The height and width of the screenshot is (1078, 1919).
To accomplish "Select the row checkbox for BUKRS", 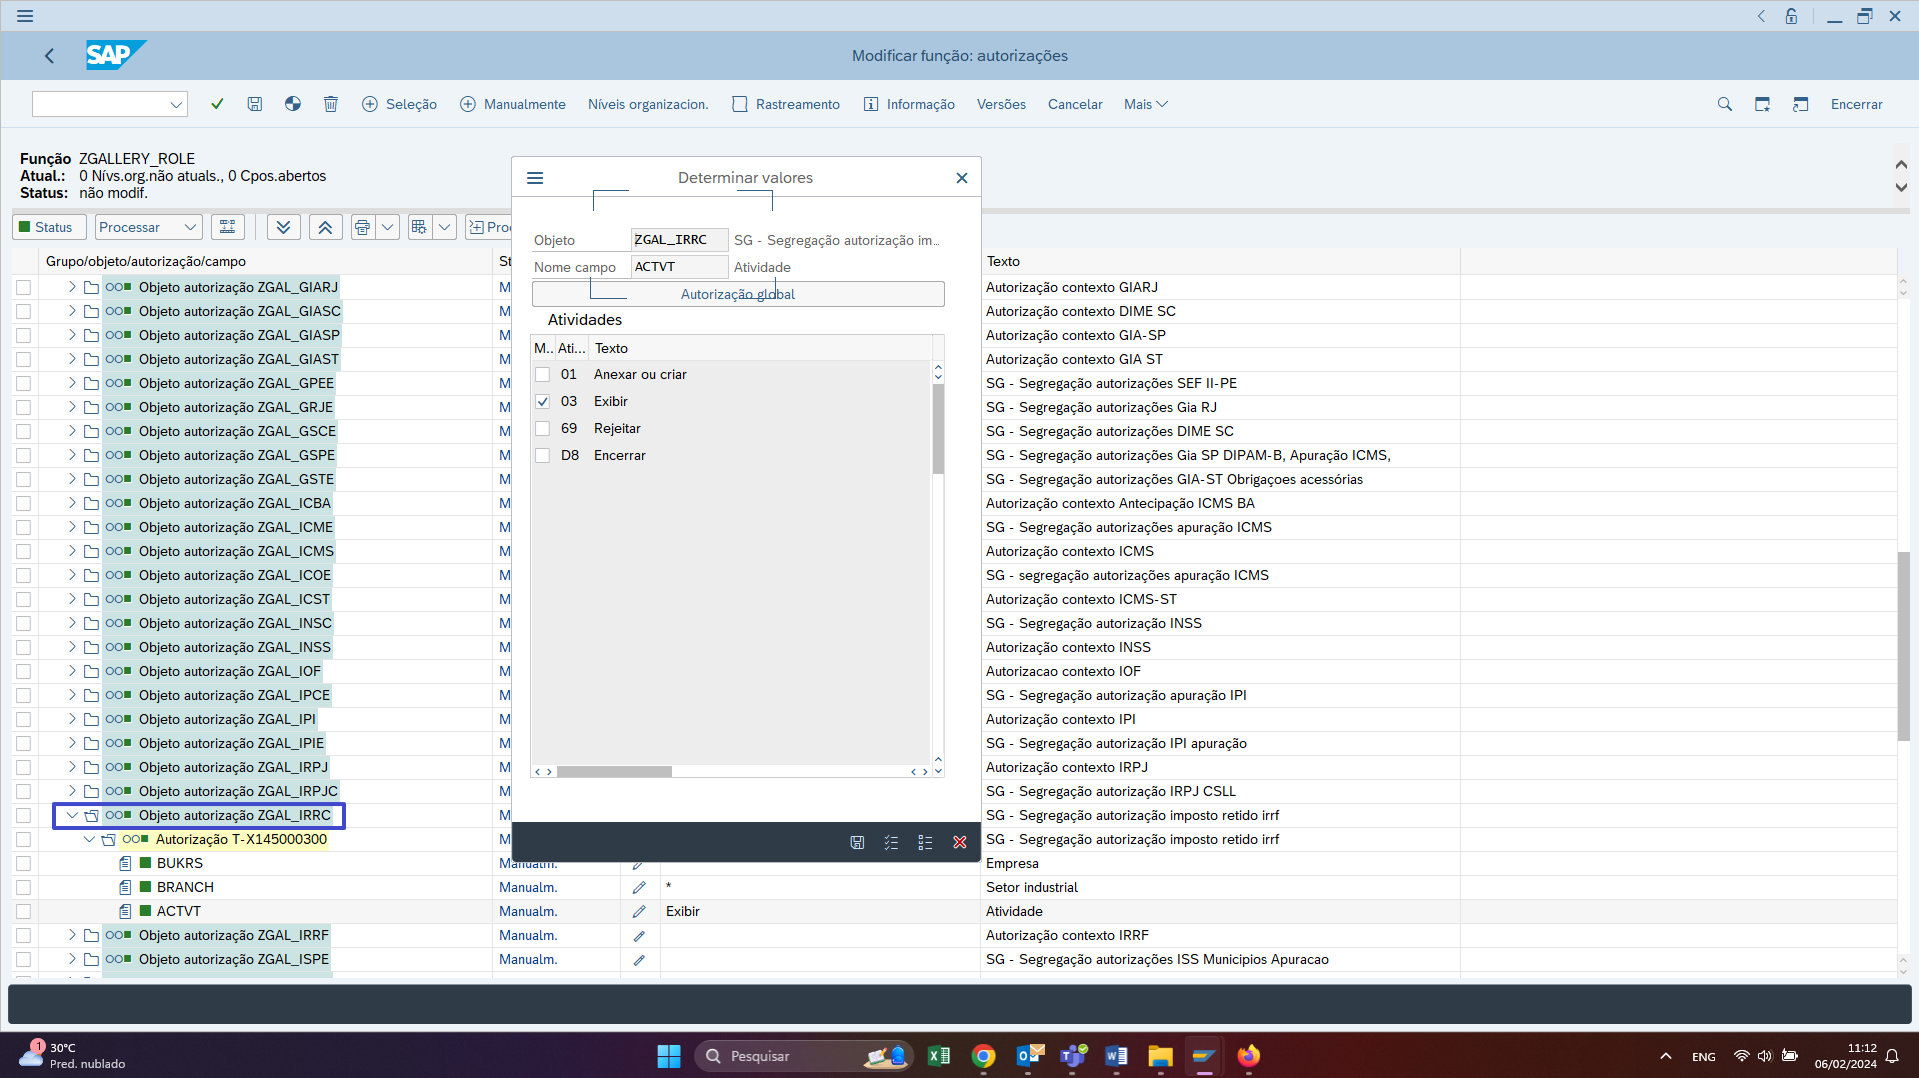I will [x=23, y=863].
